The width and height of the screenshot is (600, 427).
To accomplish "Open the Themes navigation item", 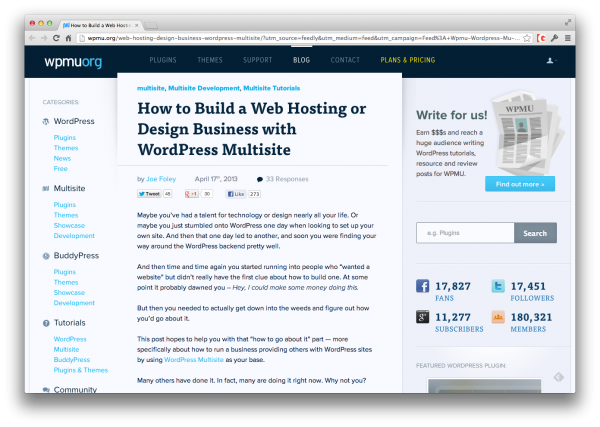I will tap(210, 60).
